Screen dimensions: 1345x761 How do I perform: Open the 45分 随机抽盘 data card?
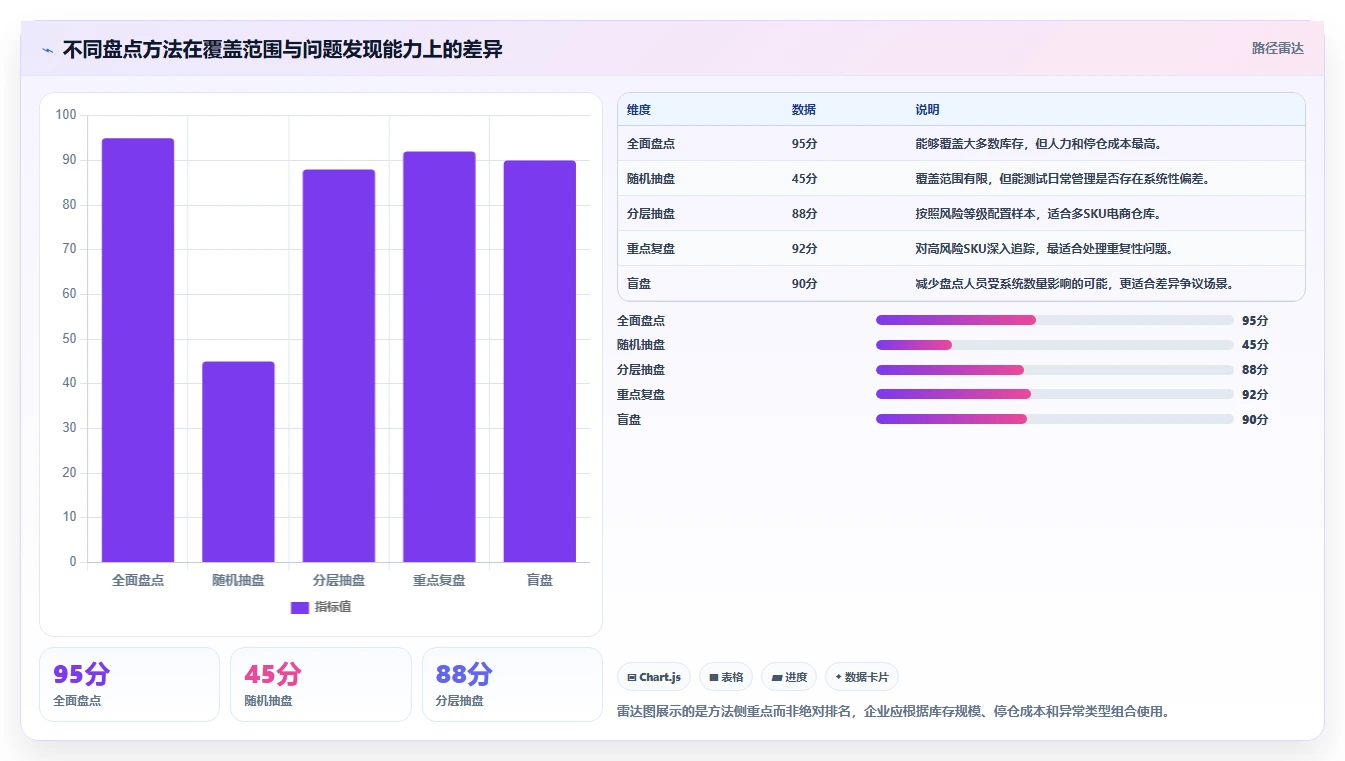coord(321,684)
